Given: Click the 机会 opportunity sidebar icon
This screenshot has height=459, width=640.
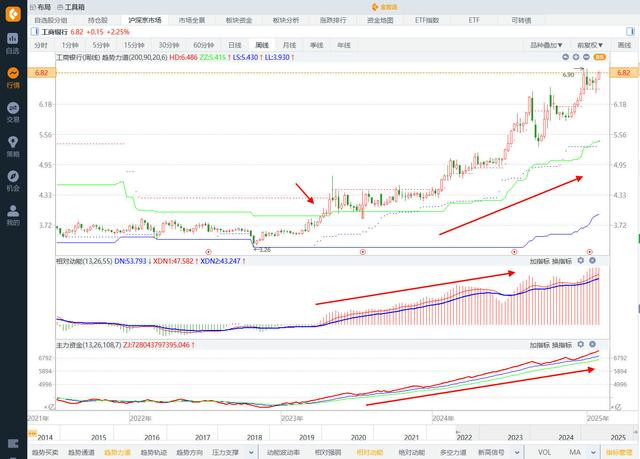Looking at the screenshot, I should pyautogui.click(x=12, y=181).
